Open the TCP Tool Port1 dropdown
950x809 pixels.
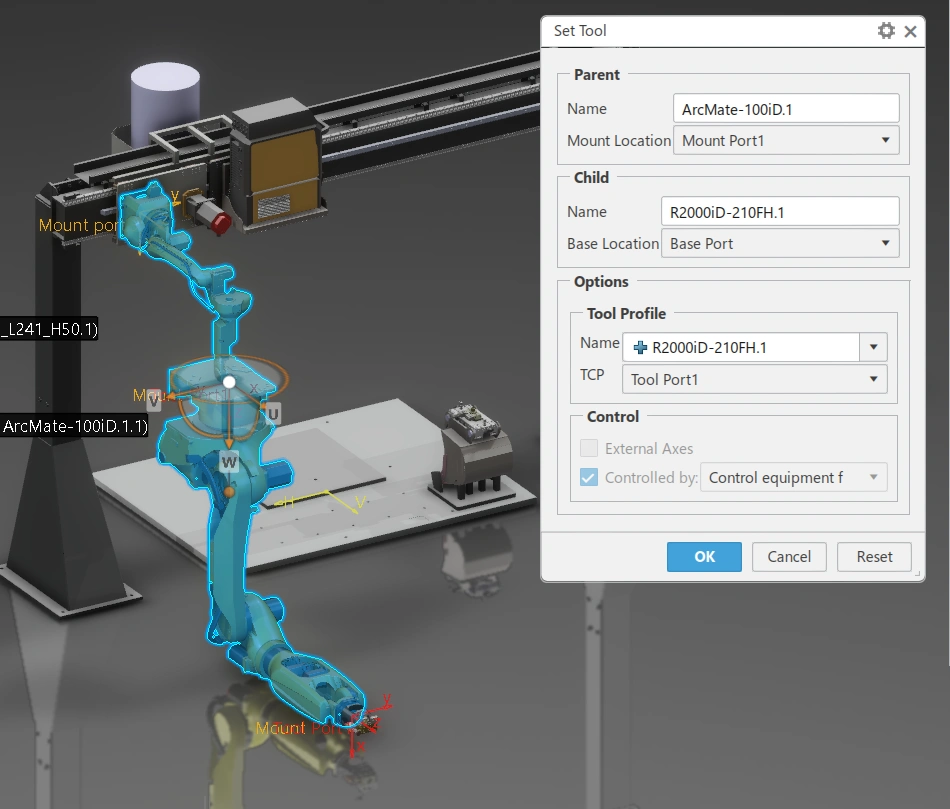[754, 379]
